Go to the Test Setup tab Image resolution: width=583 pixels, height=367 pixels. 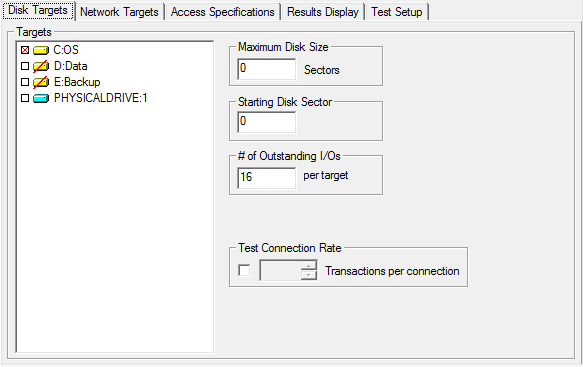click(397, 12)
